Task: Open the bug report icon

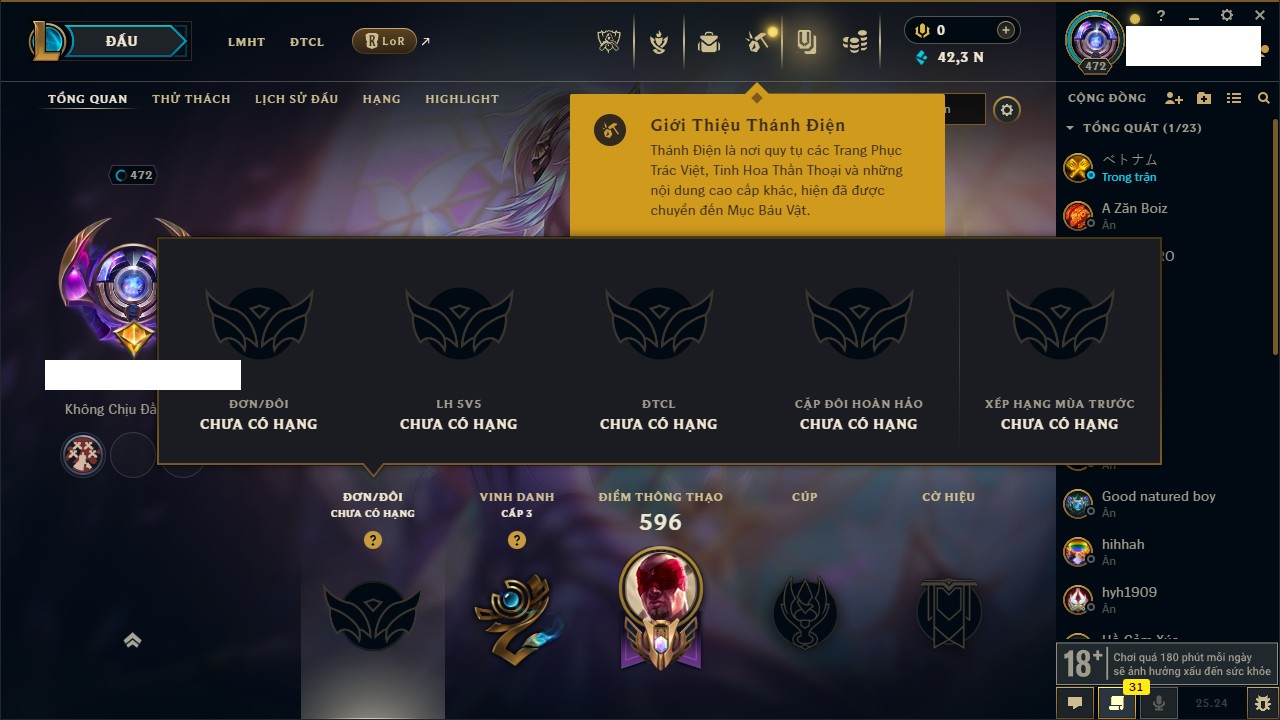Action: [1263, 703]
